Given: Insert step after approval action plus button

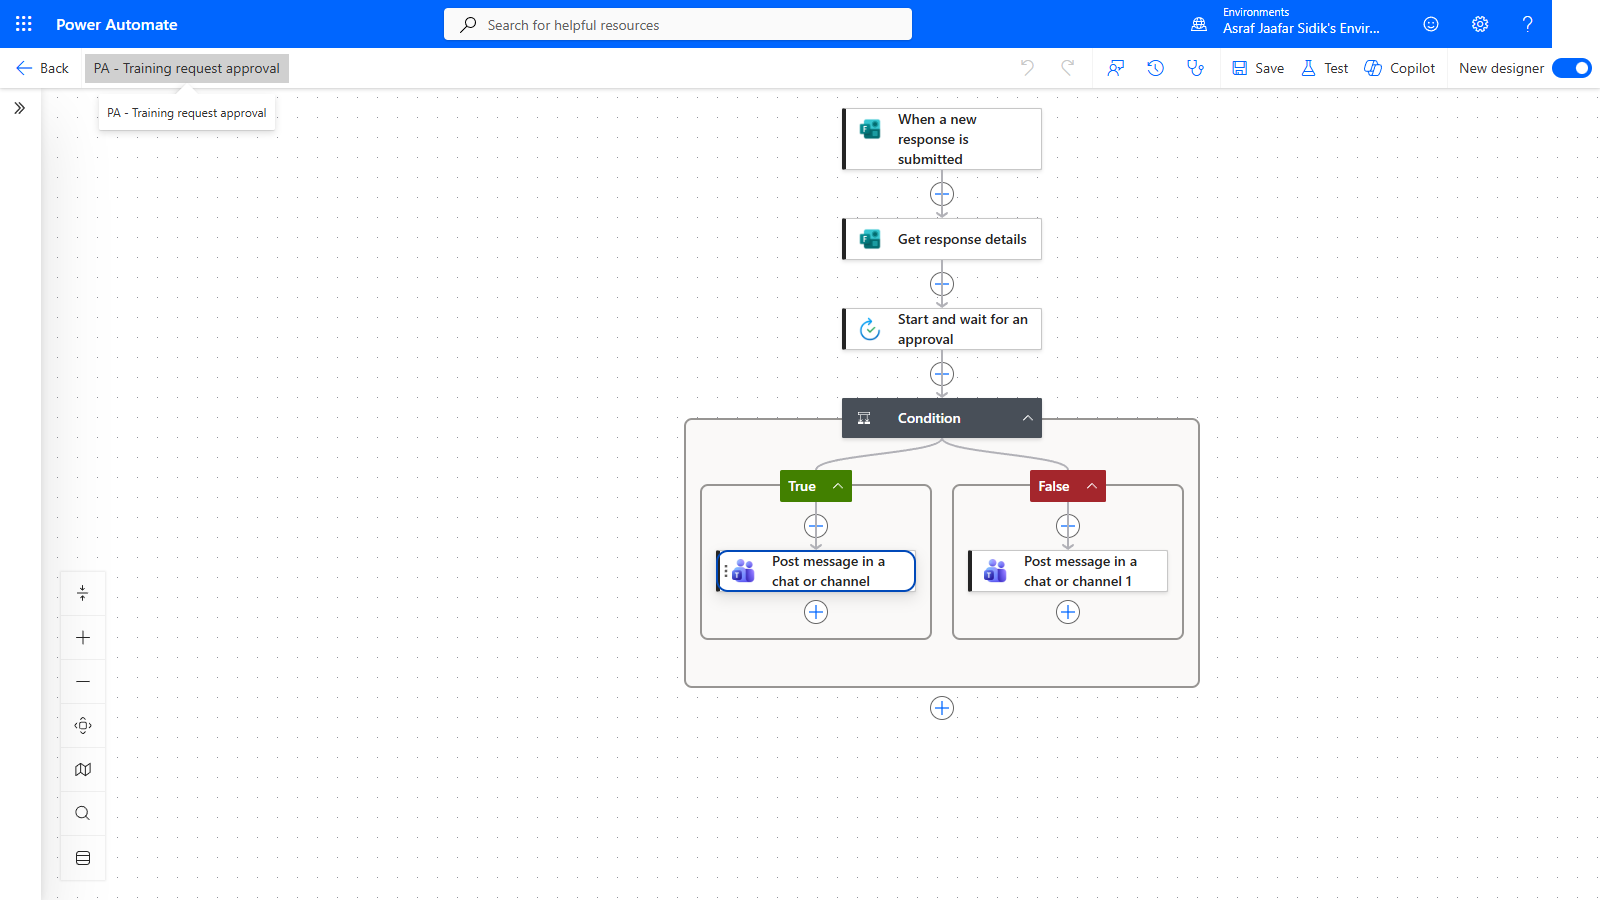Looking at the screenshot, I should click(942, 374).
